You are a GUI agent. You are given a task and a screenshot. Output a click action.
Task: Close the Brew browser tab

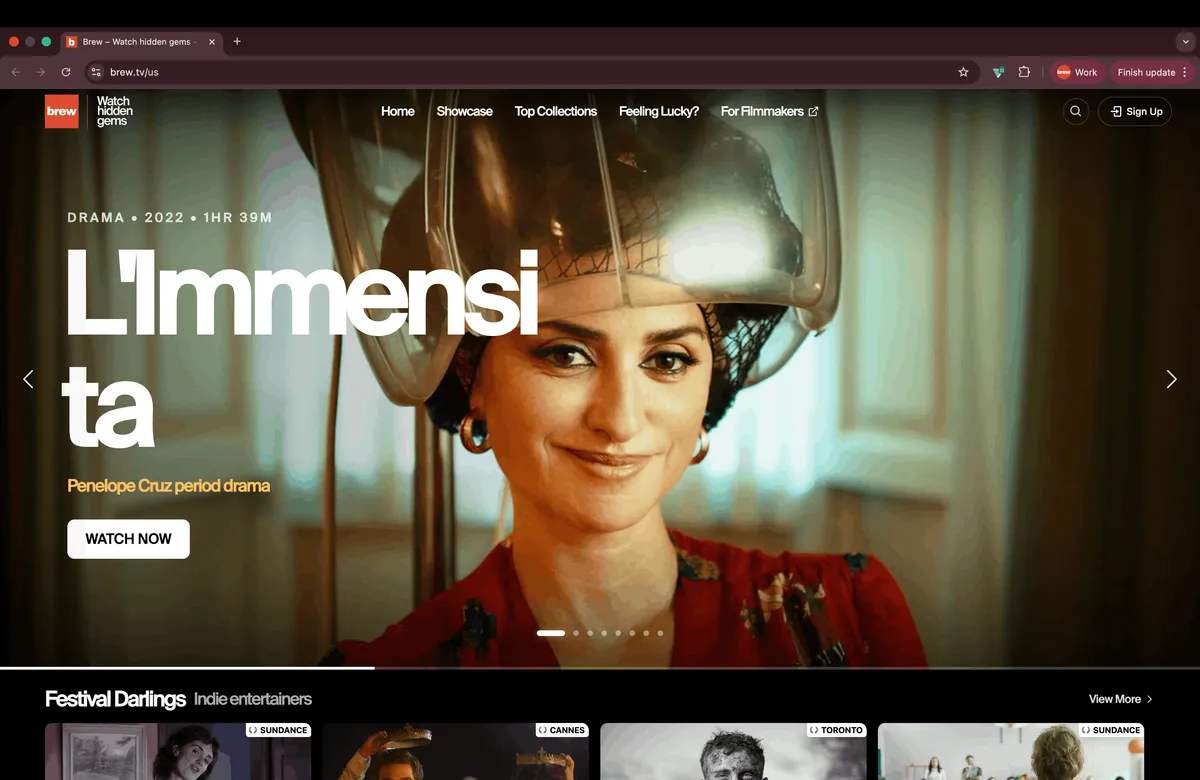212,42
